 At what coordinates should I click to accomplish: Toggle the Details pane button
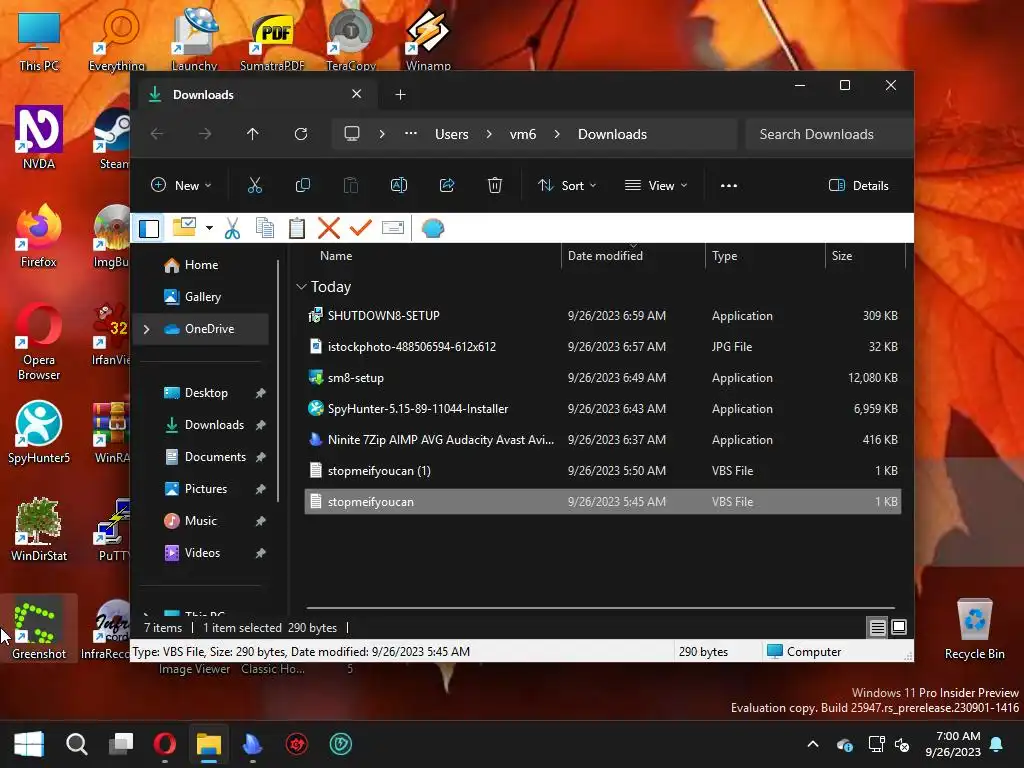click(859, 185)
